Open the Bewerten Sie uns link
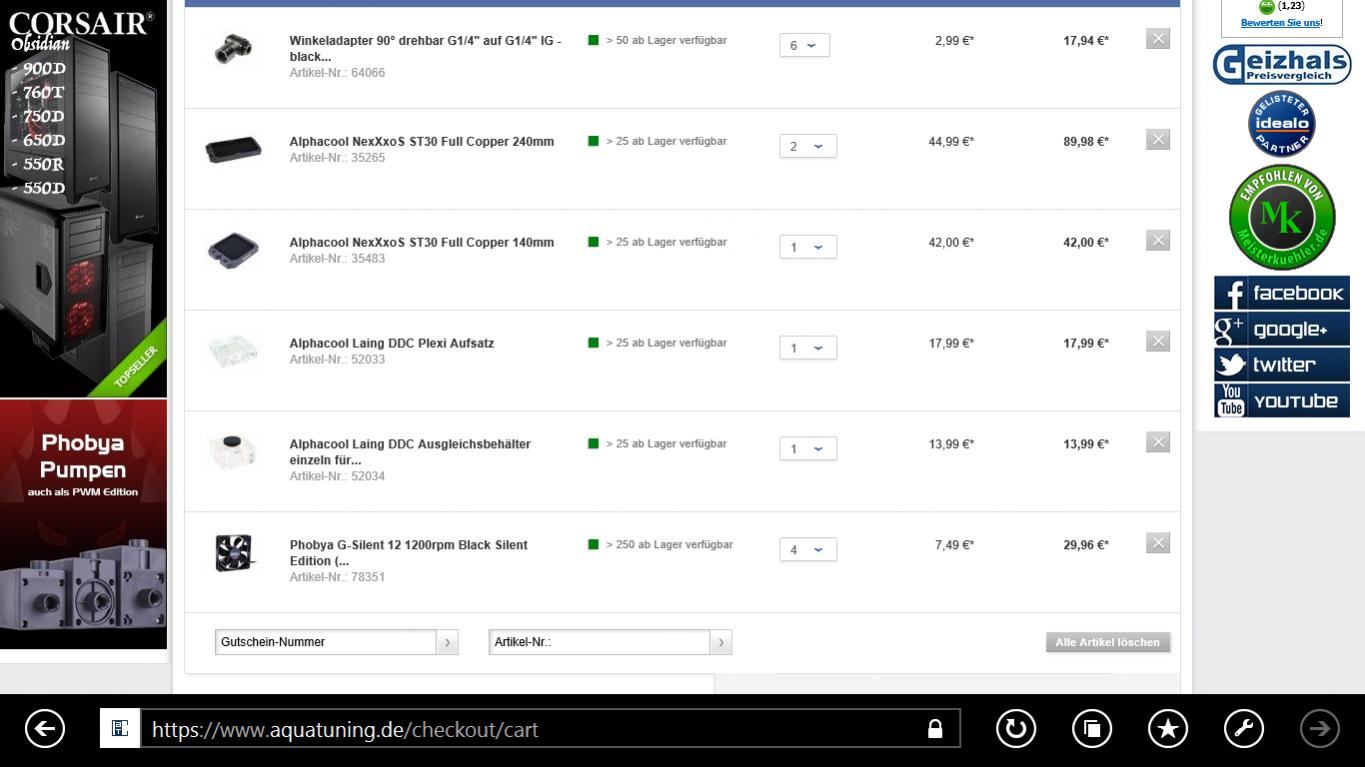 (x=1281, y=23)
